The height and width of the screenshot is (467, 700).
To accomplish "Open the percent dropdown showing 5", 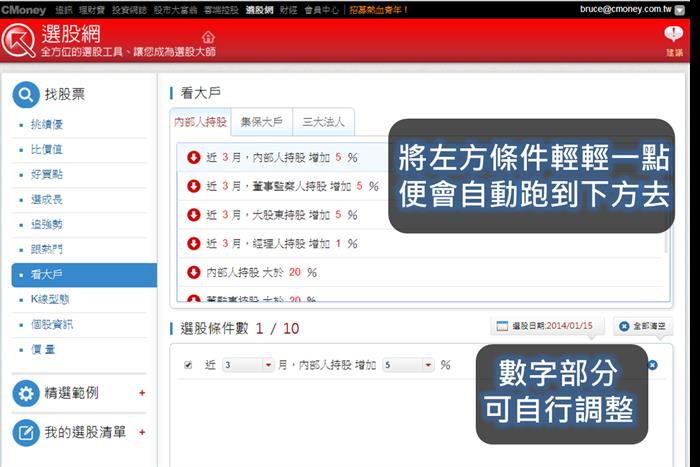I will coord(408,365).
